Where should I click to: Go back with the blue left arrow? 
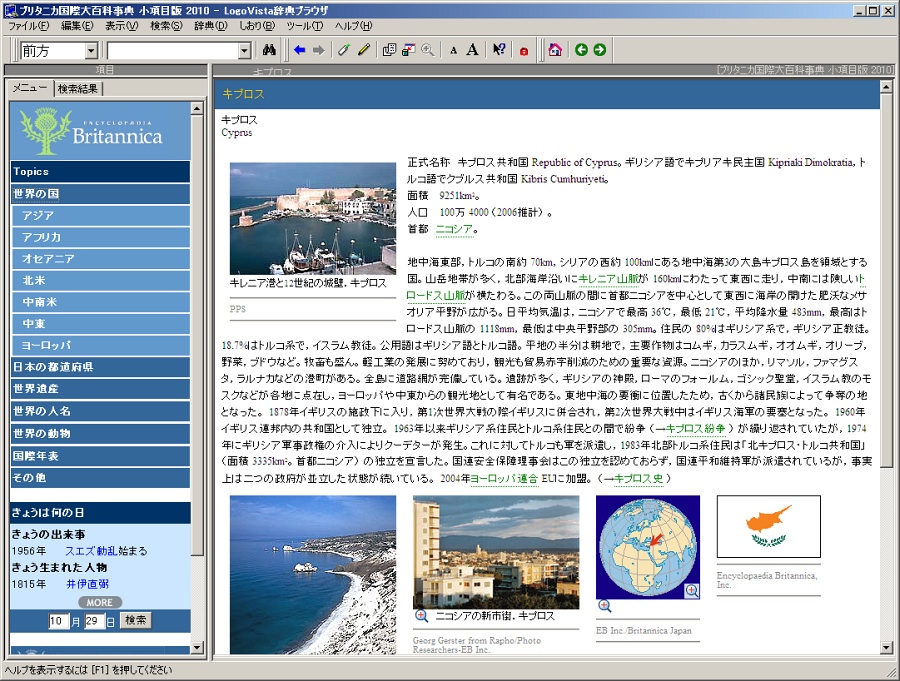pyautogui.click(x=299, y=51)
